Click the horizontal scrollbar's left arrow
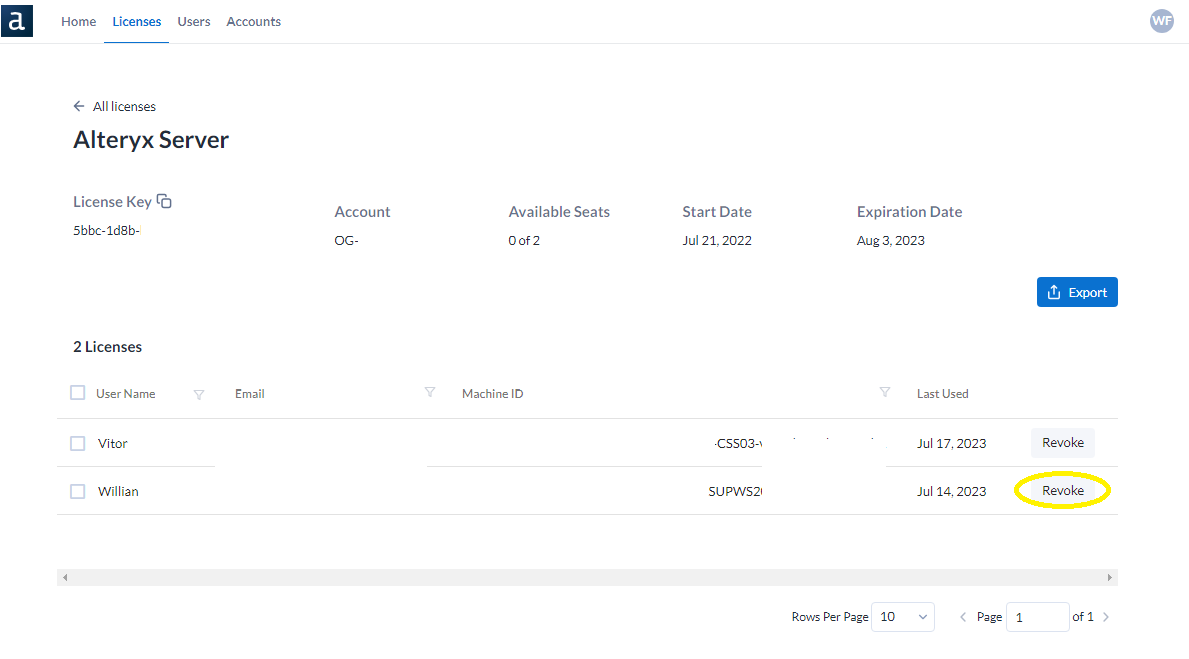 click(x=65, y=578)
